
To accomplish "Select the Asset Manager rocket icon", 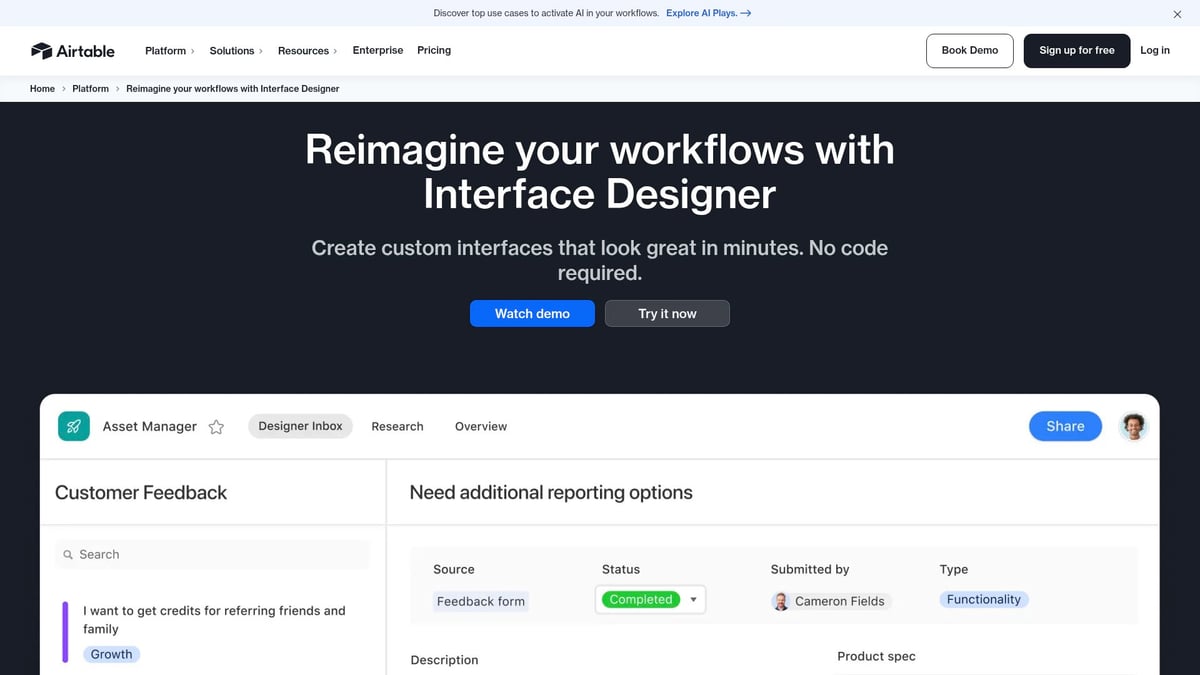I will coord(73,426).
